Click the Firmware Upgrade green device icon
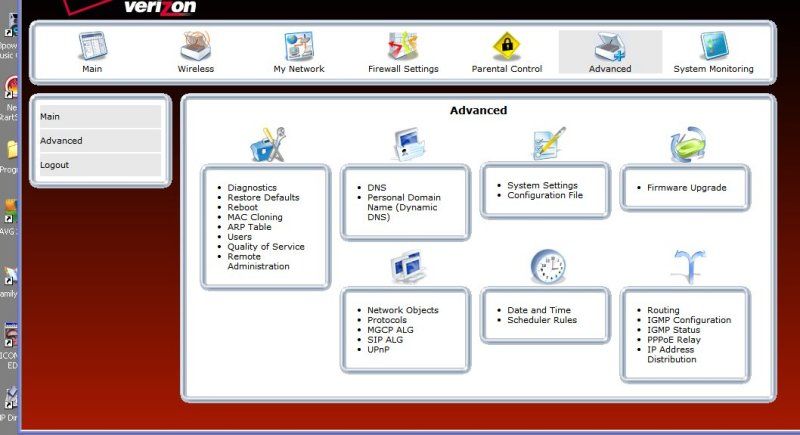The height and width of the screenshot is (435, 800). [688, 145]
